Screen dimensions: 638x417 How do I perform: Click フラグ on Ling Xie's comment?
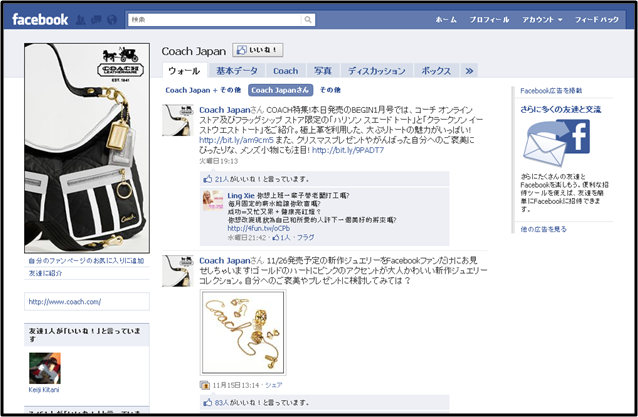coord(306,238)
